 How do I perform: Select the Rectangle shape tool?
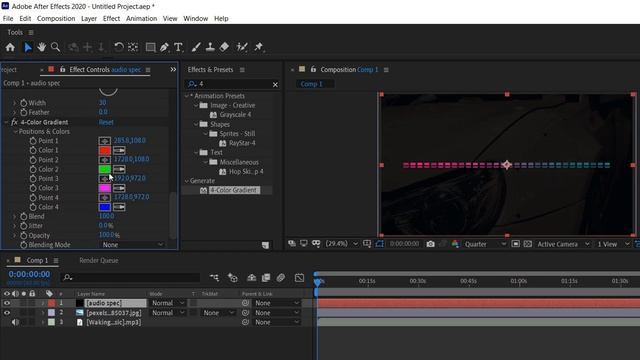coord(151,47)
